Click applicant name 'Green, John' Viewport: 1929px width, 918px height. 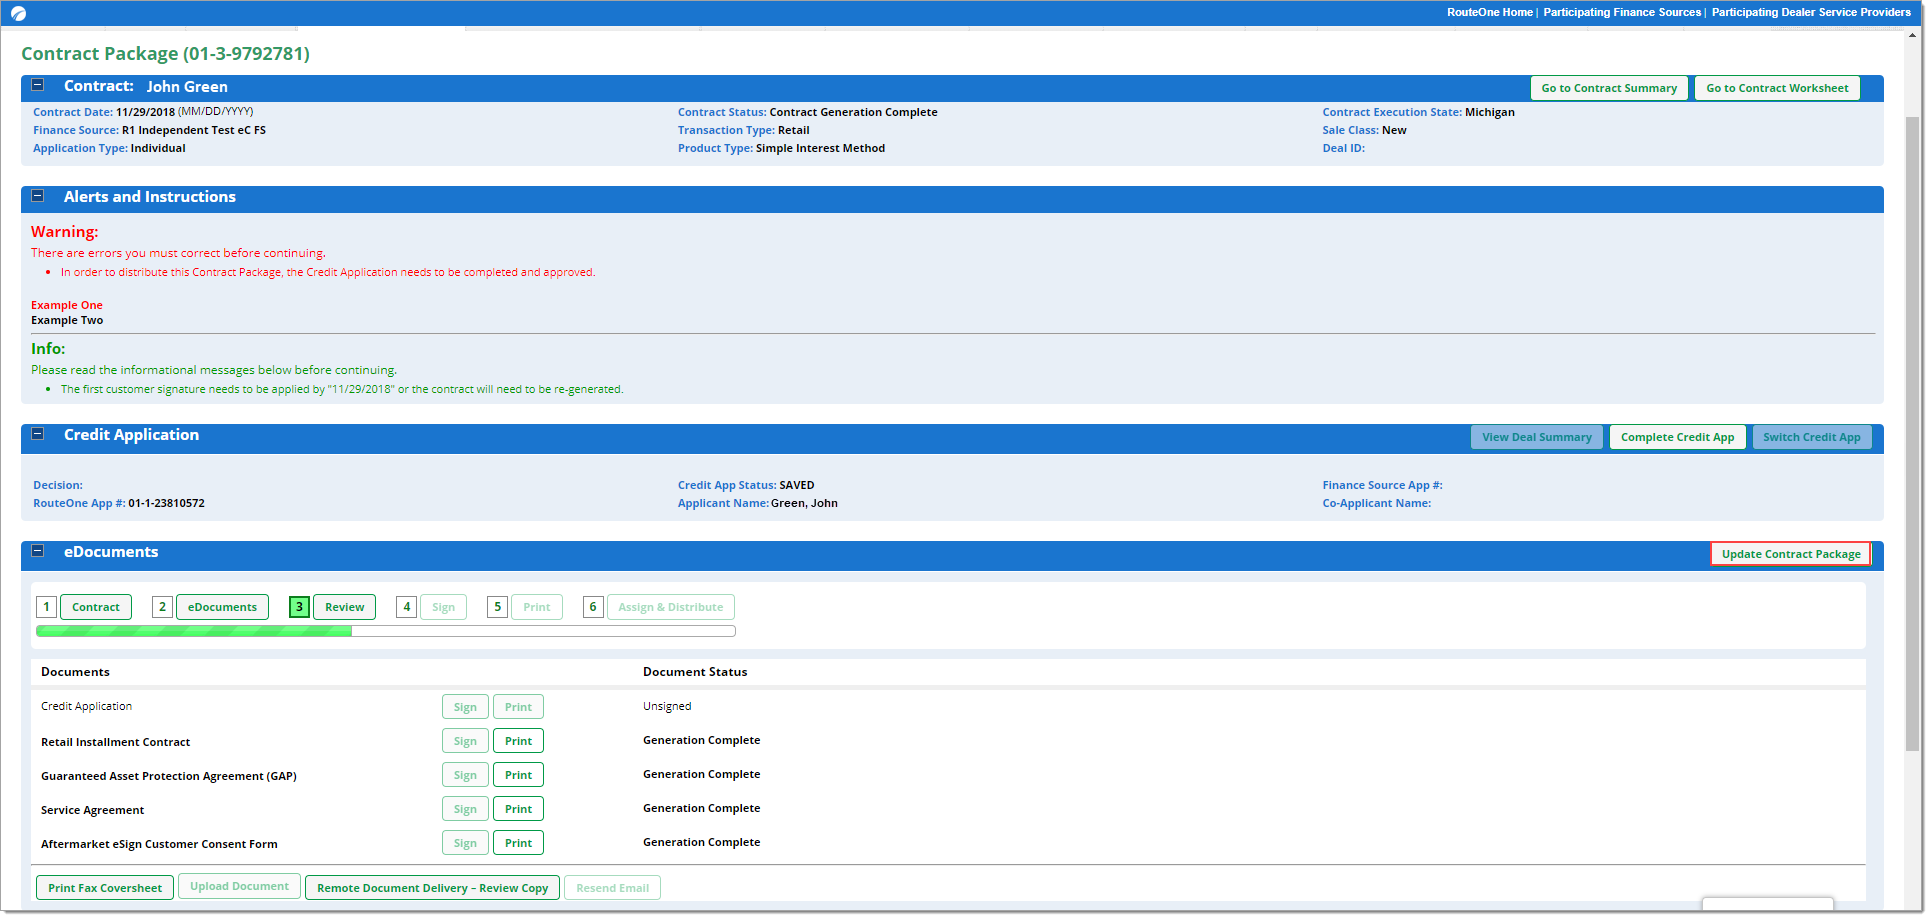pyautogui.click(x=804, y=503)
